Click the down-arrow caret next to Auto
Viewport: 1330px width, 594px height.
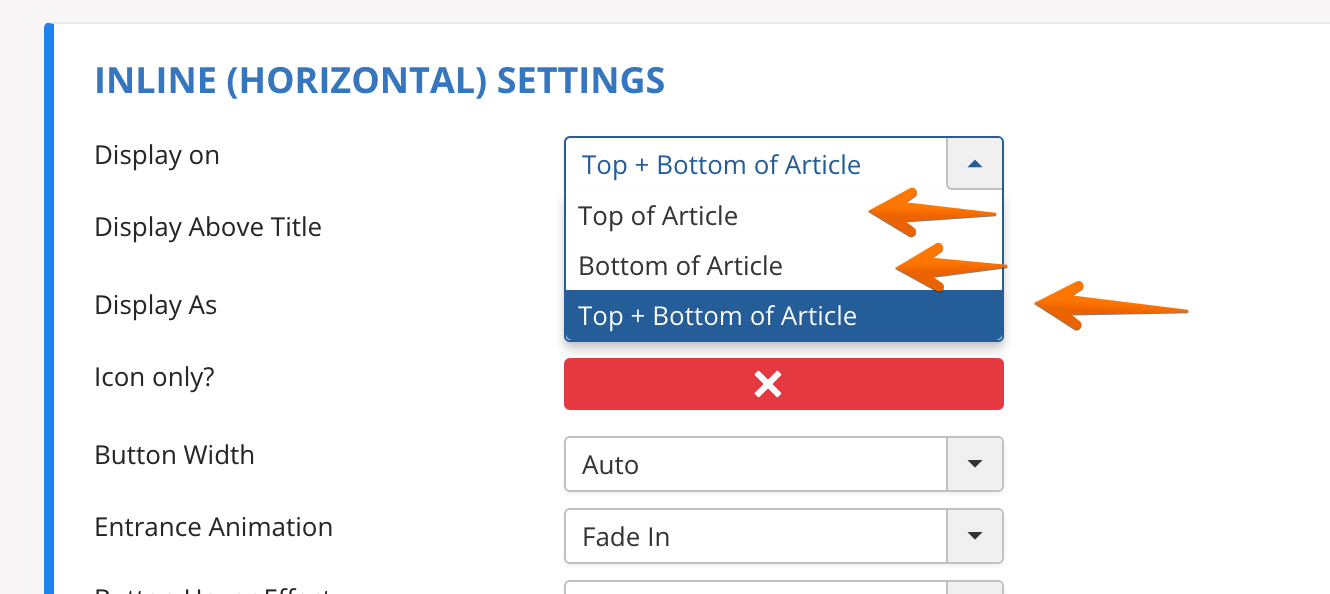(975, 464)
